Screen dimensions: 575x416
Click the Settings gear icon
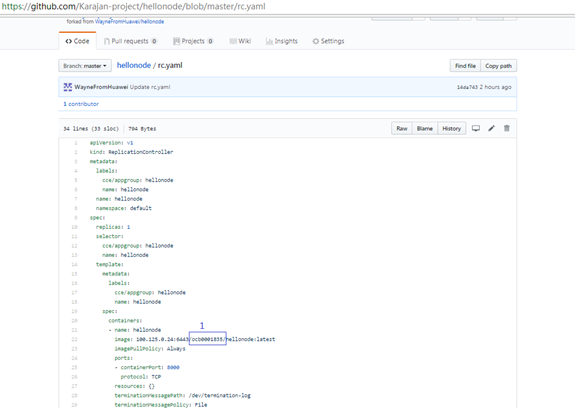pos(315,41)
